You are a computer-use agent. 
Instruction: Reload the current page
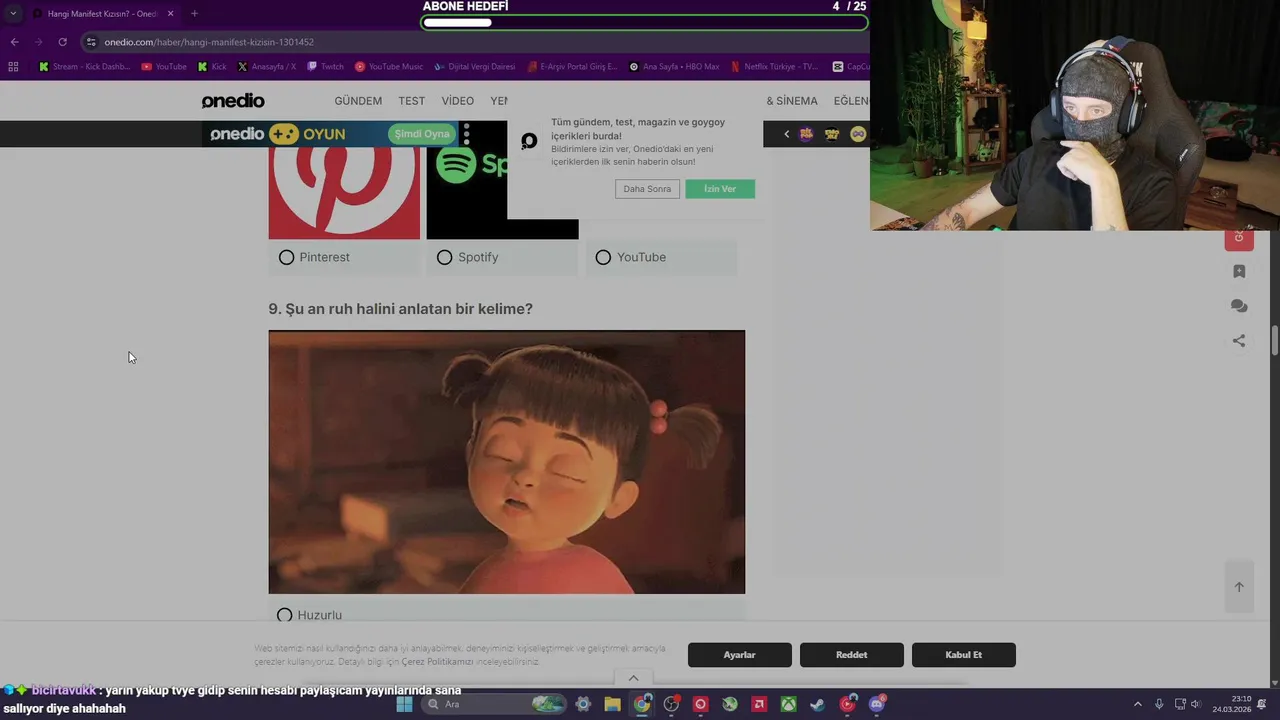click(x=62, y=42)
